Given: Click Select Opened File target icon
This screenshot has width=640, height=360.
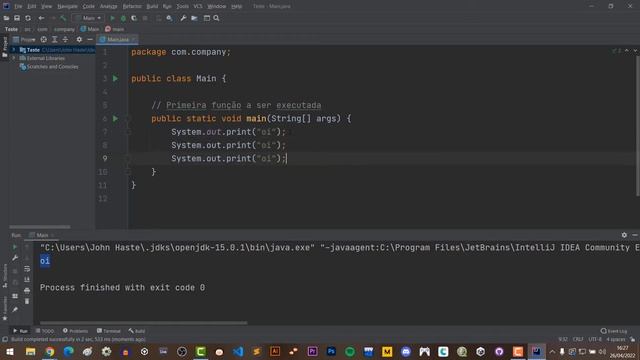Looking at the screenshot, I should coord(44,40).
